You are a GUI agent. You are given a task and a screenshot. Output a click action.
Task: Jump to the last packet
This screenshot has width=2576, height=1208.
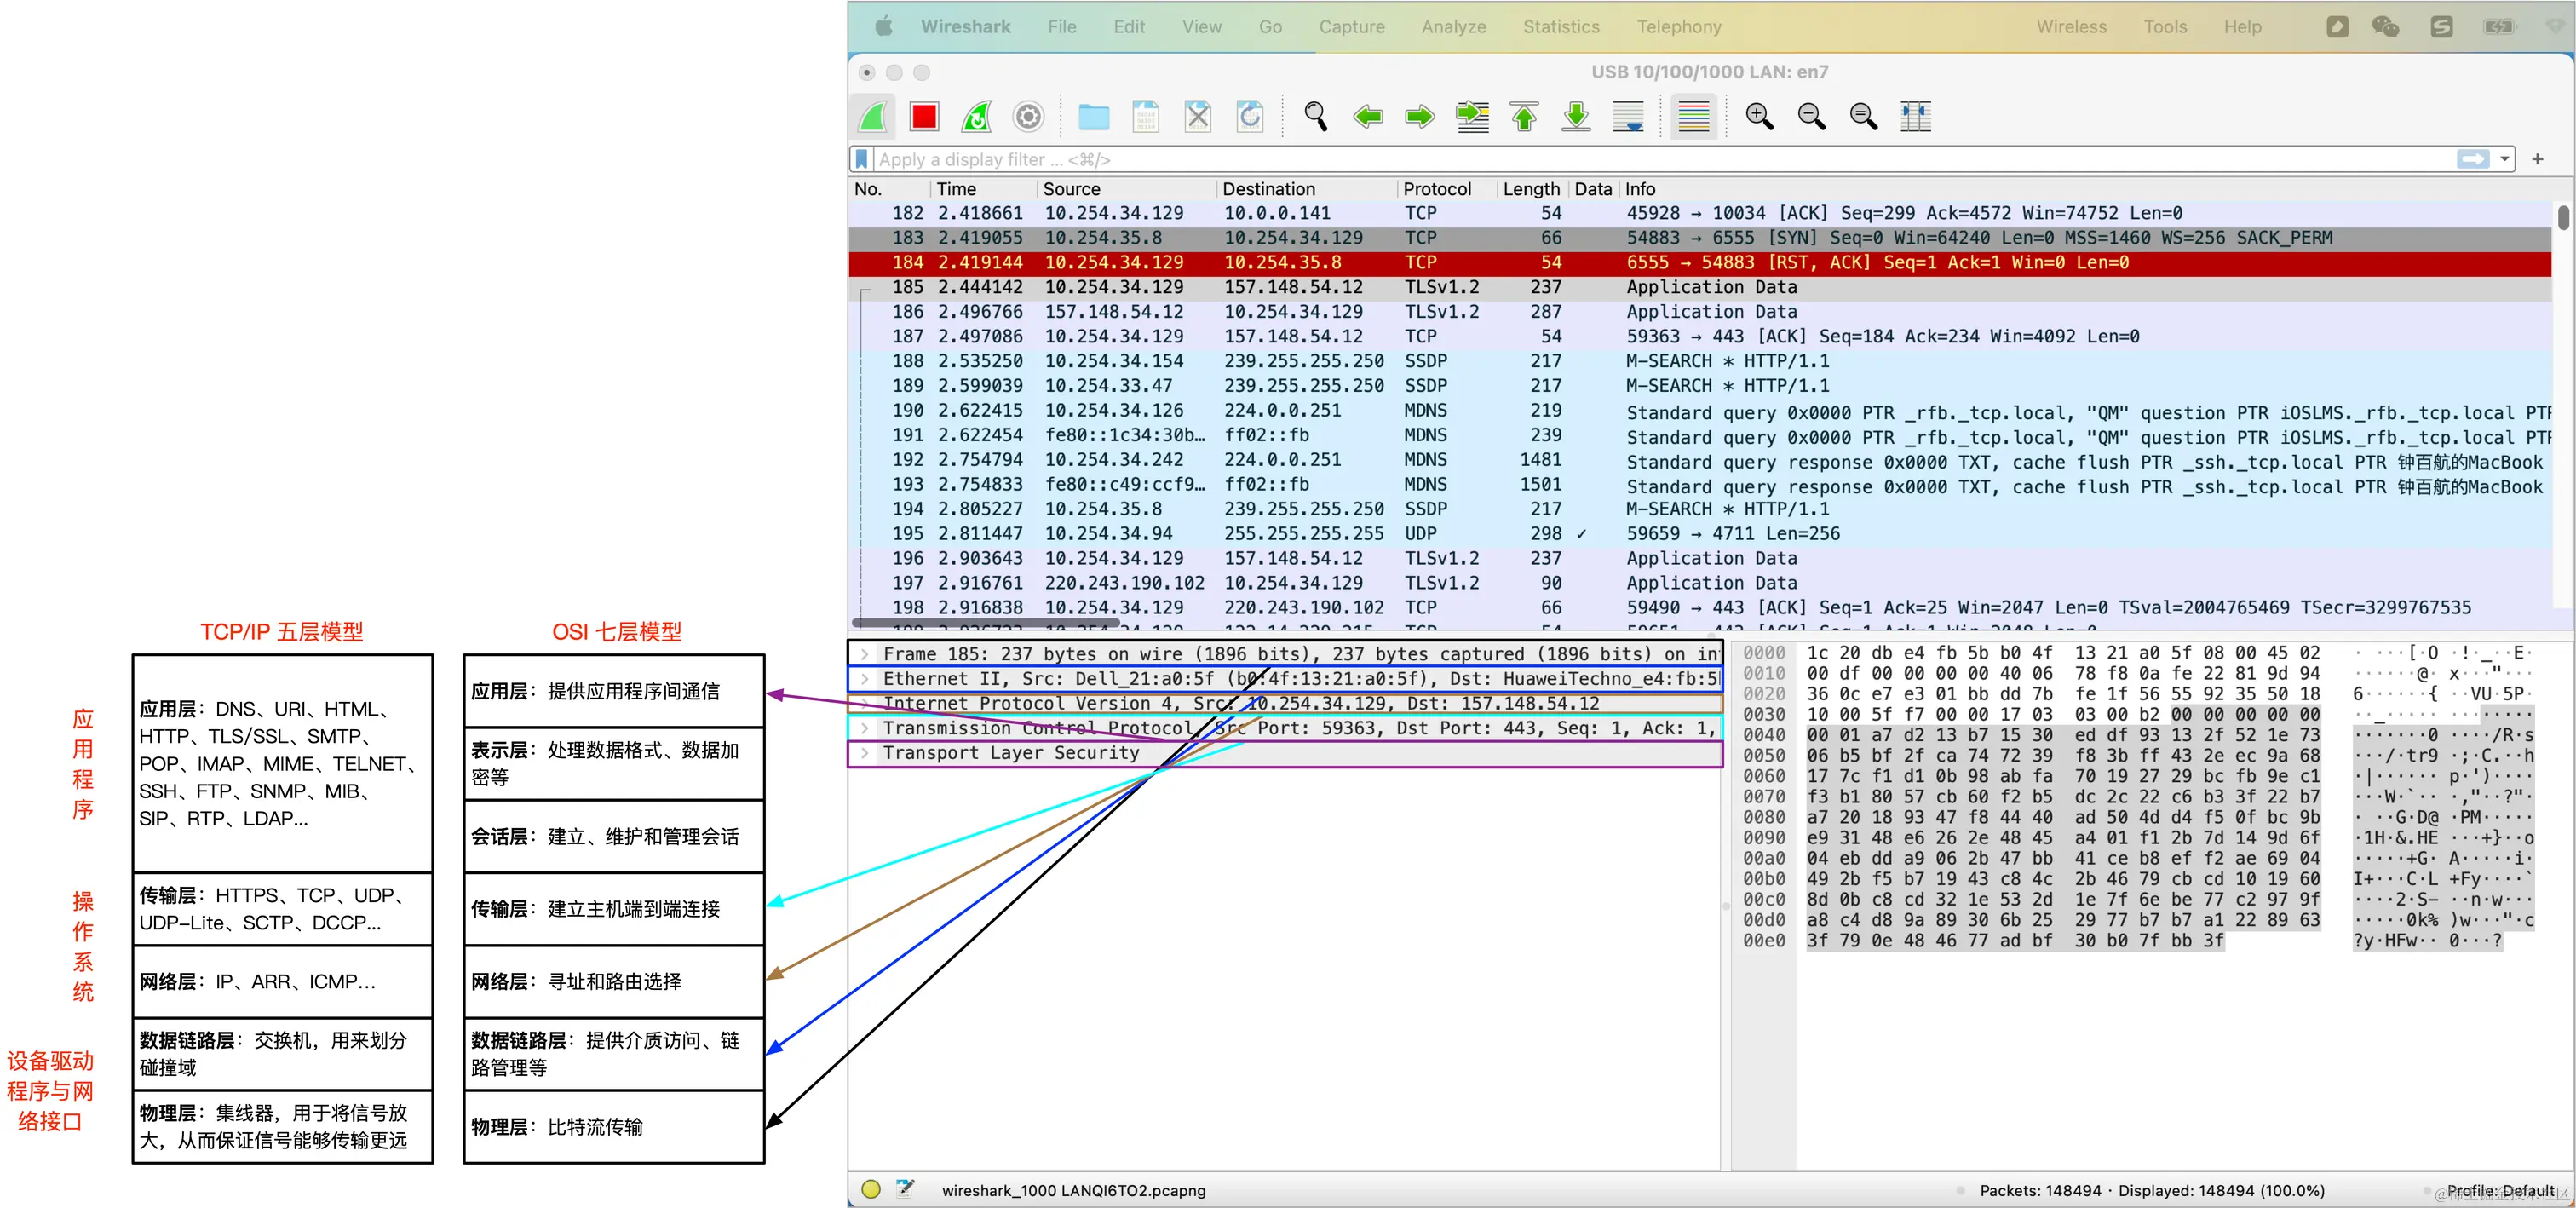[x=1576, y=117]
